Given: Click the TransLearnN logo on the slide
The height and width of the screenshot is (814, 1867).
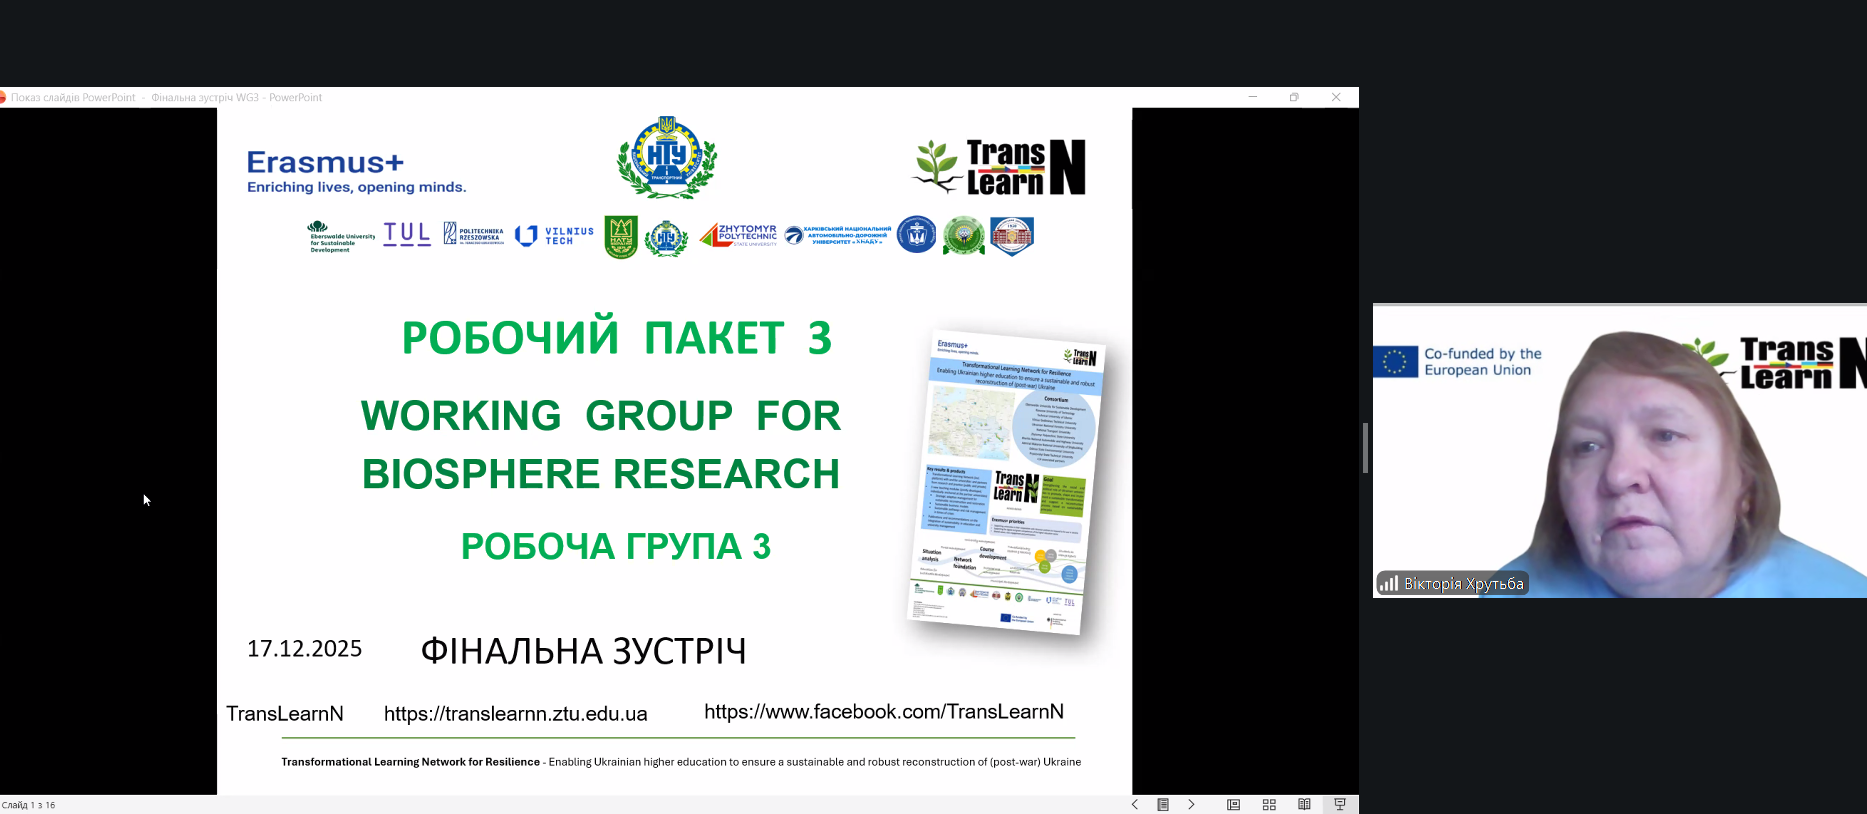Looking at the screenshot, I should pyautogui.click(x=1000, y=167).
